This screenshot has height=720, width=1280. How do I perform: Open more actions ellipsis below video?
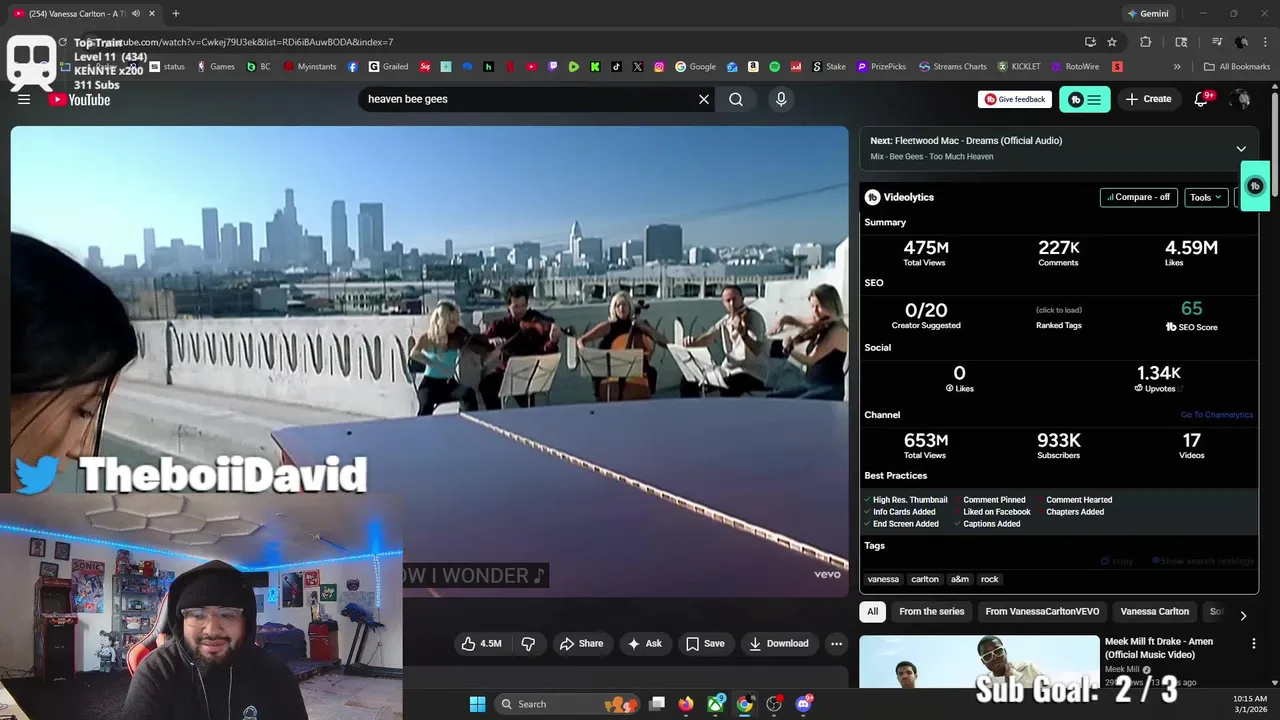pos(836,644)
